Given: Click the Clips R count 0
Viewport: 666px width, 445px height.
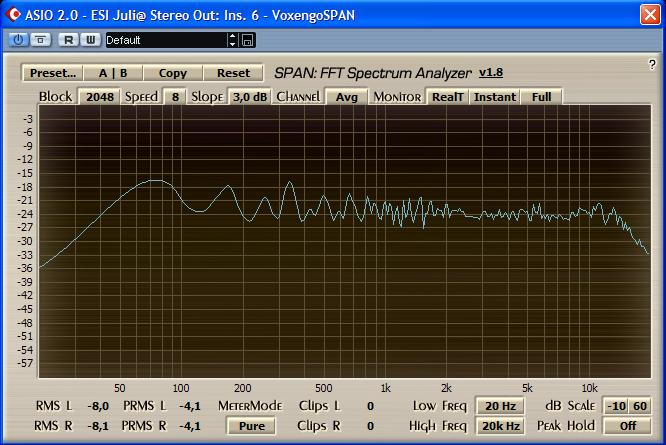Looking at the screenshot, I should point(370,426).
